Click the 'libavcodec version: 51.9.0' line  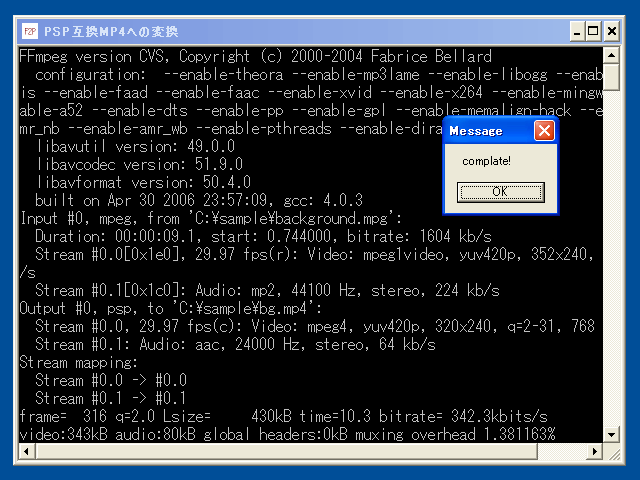click(x=140, y=164)
